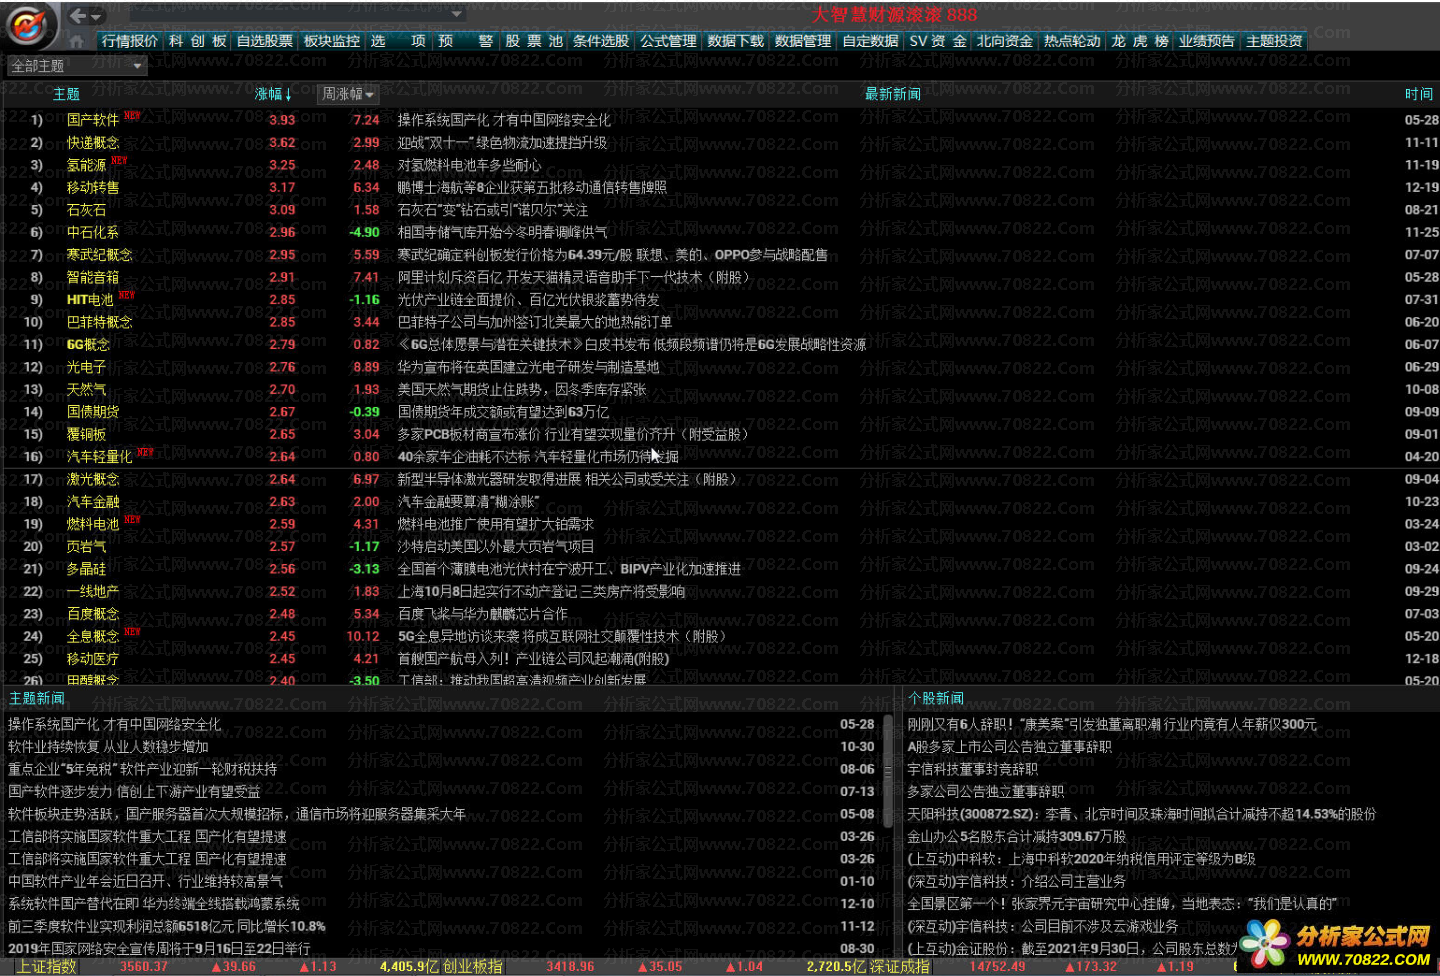Select the 移动医疗 theme row
This screenshot has height=976, width=1440.
[x=720, y=659]
